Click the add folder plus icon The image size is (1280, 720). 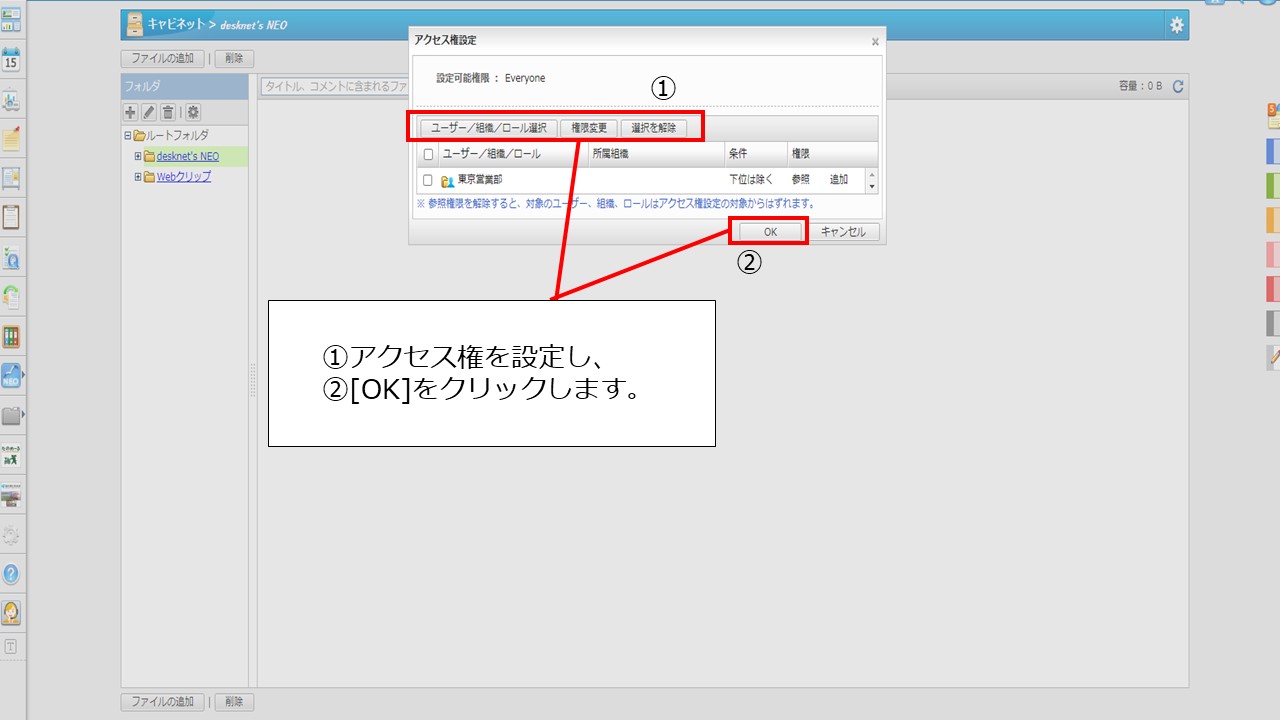tap(130, 113)
